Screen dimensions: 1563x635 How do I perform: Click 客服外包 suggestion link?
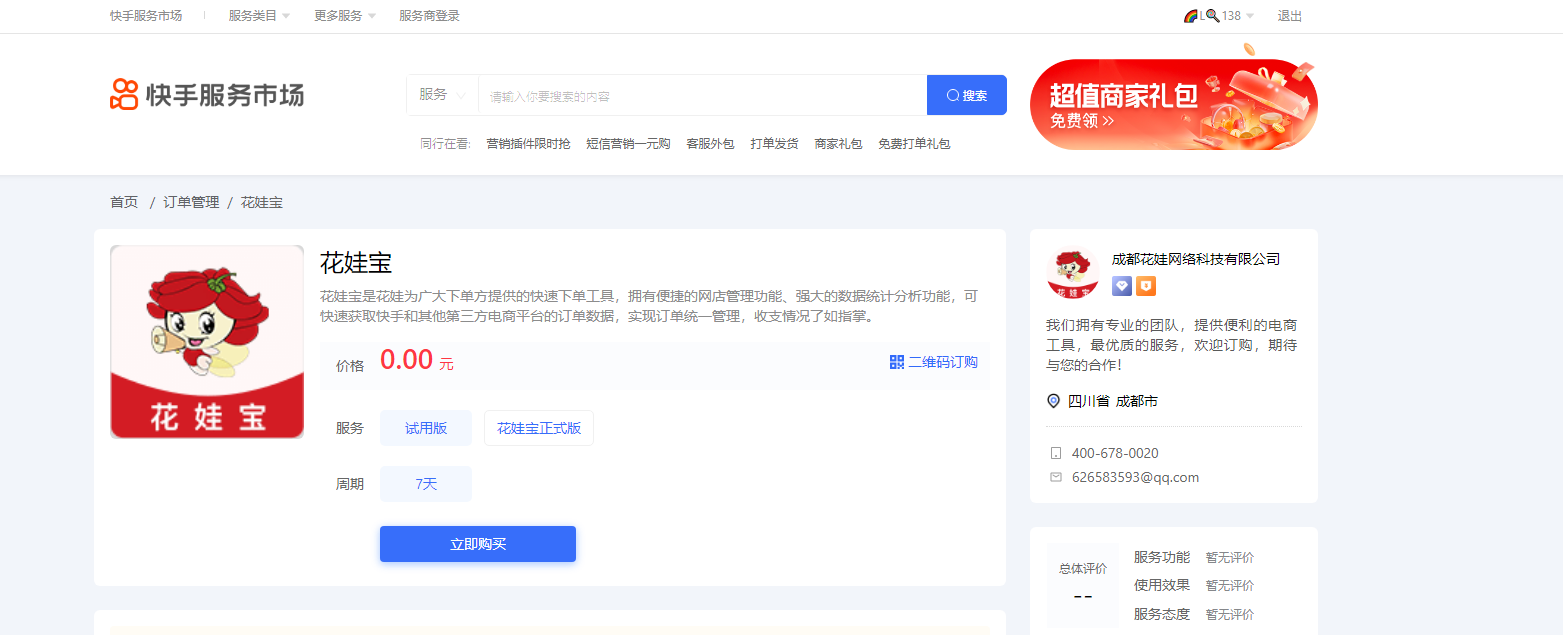pyautogui.click(x=710, y=144)
